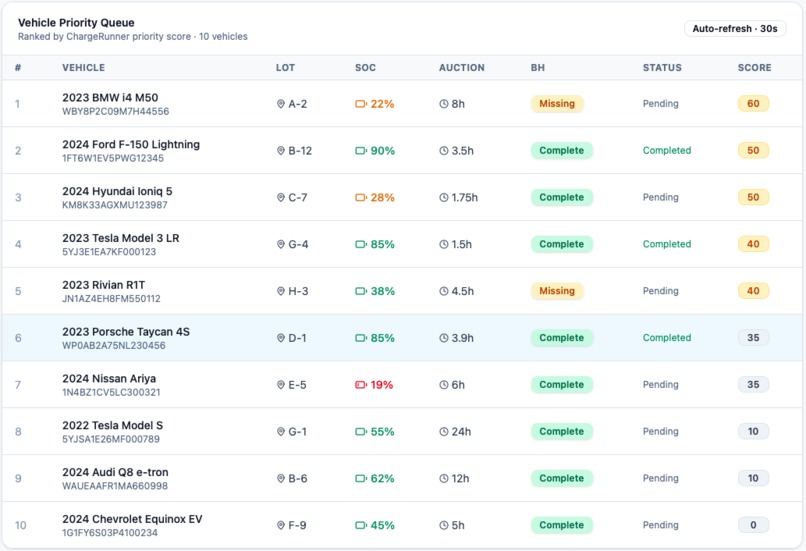Click battery icon beside 55% SOC
The height and width of the screenshot is (551, 806).
(361, 431)
